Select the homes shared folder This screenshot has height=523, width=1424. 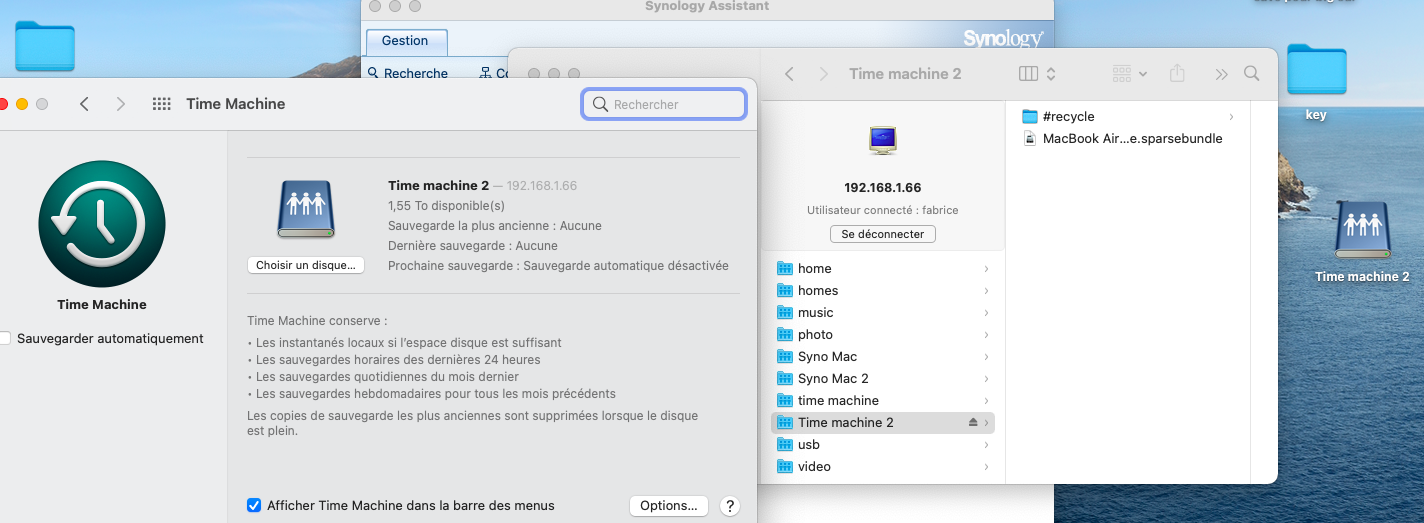click(883, 291)
